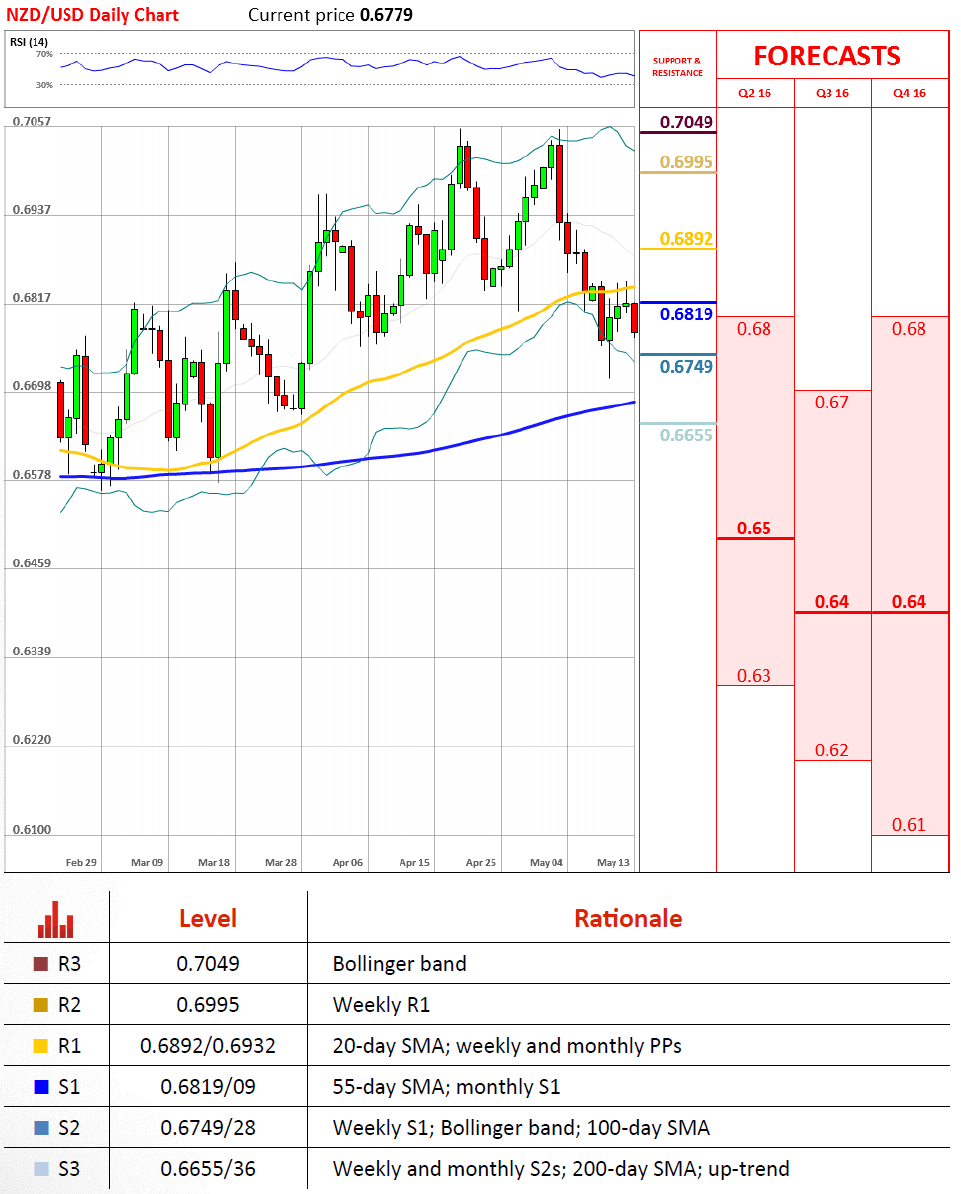The image size is (961, 1194).
Task: Click the RSI 70% level label
Action: coord(44,54)
